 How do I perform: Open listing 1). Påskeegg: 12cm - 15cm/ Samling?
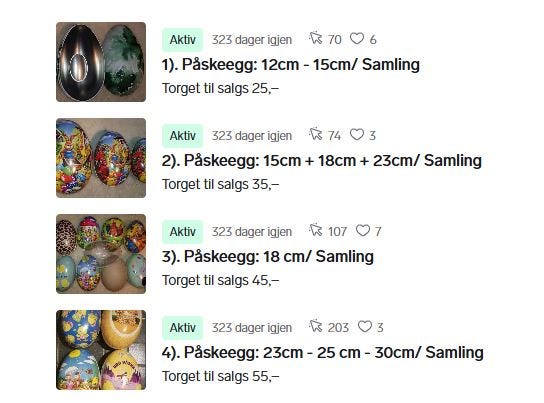291,65
